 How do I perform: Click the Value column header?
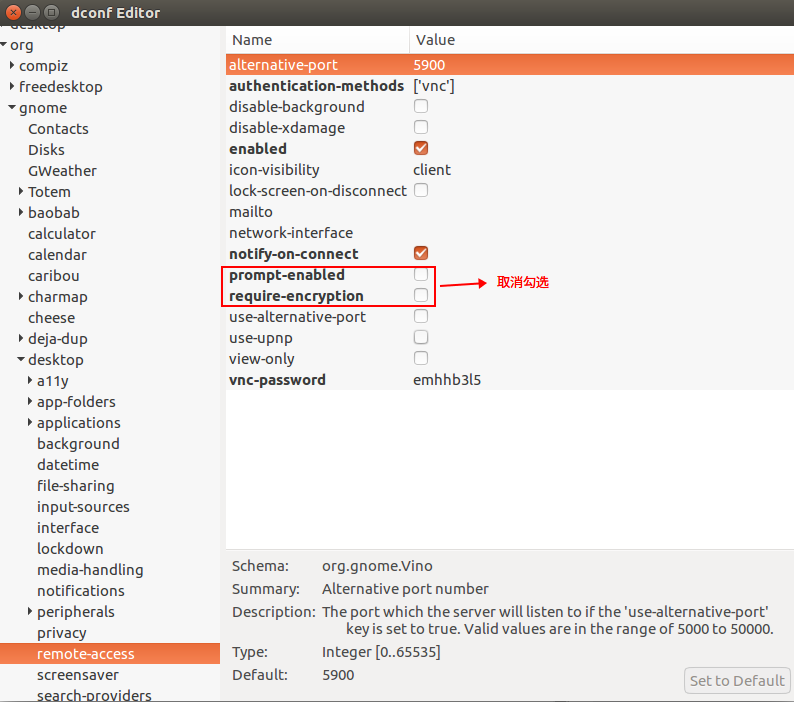click(602, 40)
